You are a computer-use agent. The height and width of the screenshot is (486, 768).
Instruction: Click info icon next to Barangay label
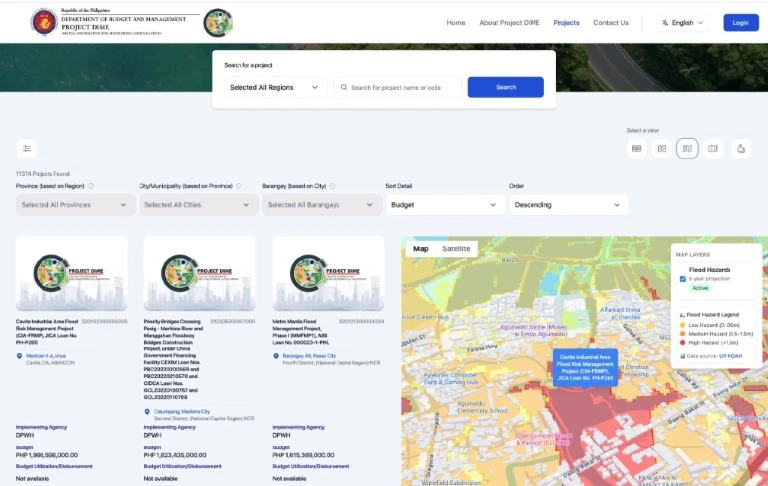pos(333,186)
